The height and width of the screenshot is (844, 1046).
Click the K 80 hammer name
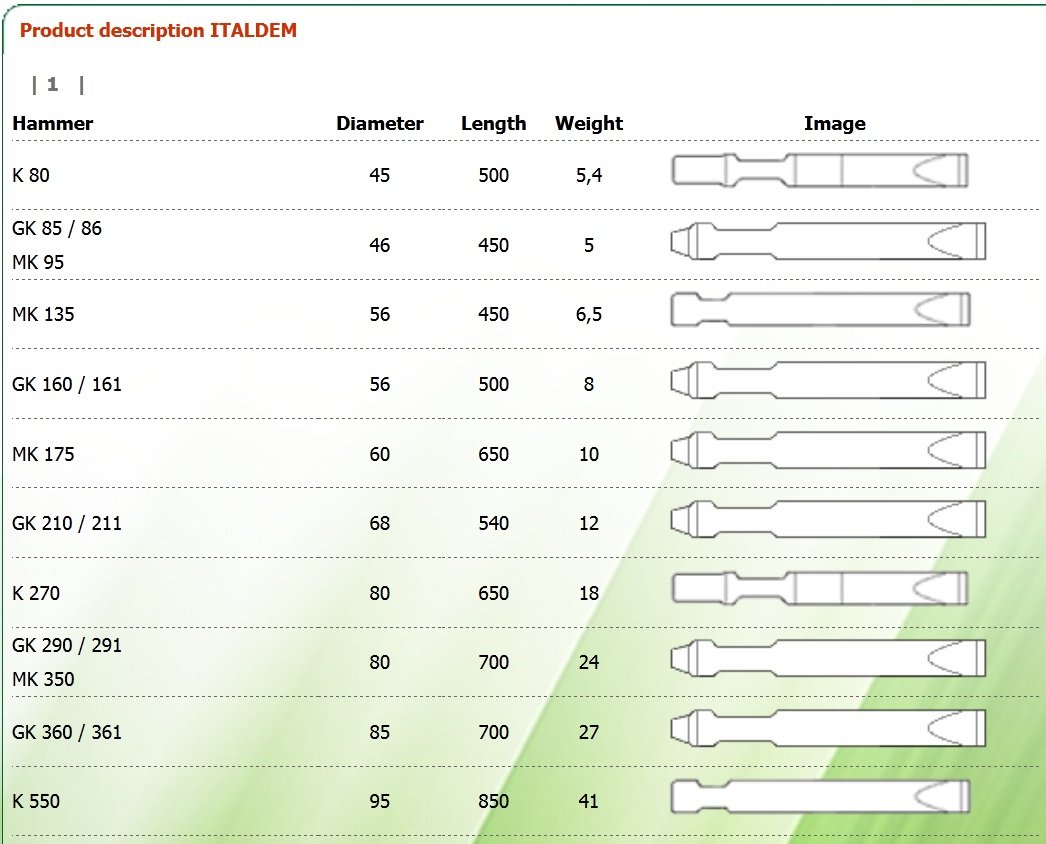coord(31,175)
